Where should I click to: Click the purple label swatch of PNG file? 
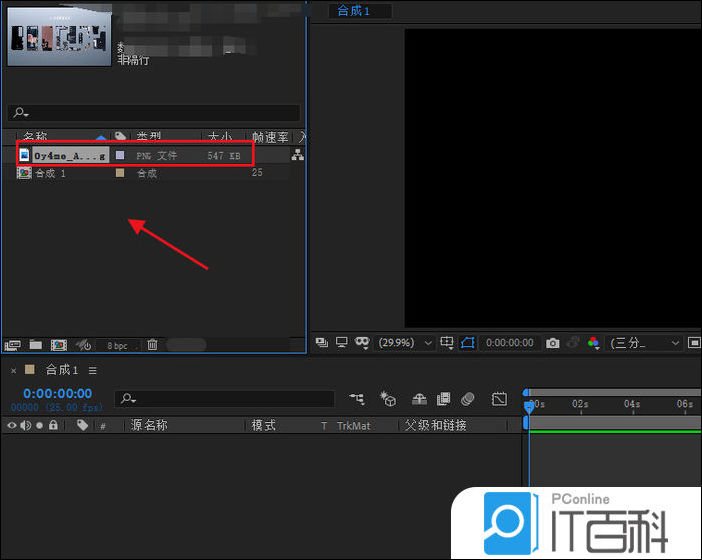pyautogui.click(x=120, y=155)
